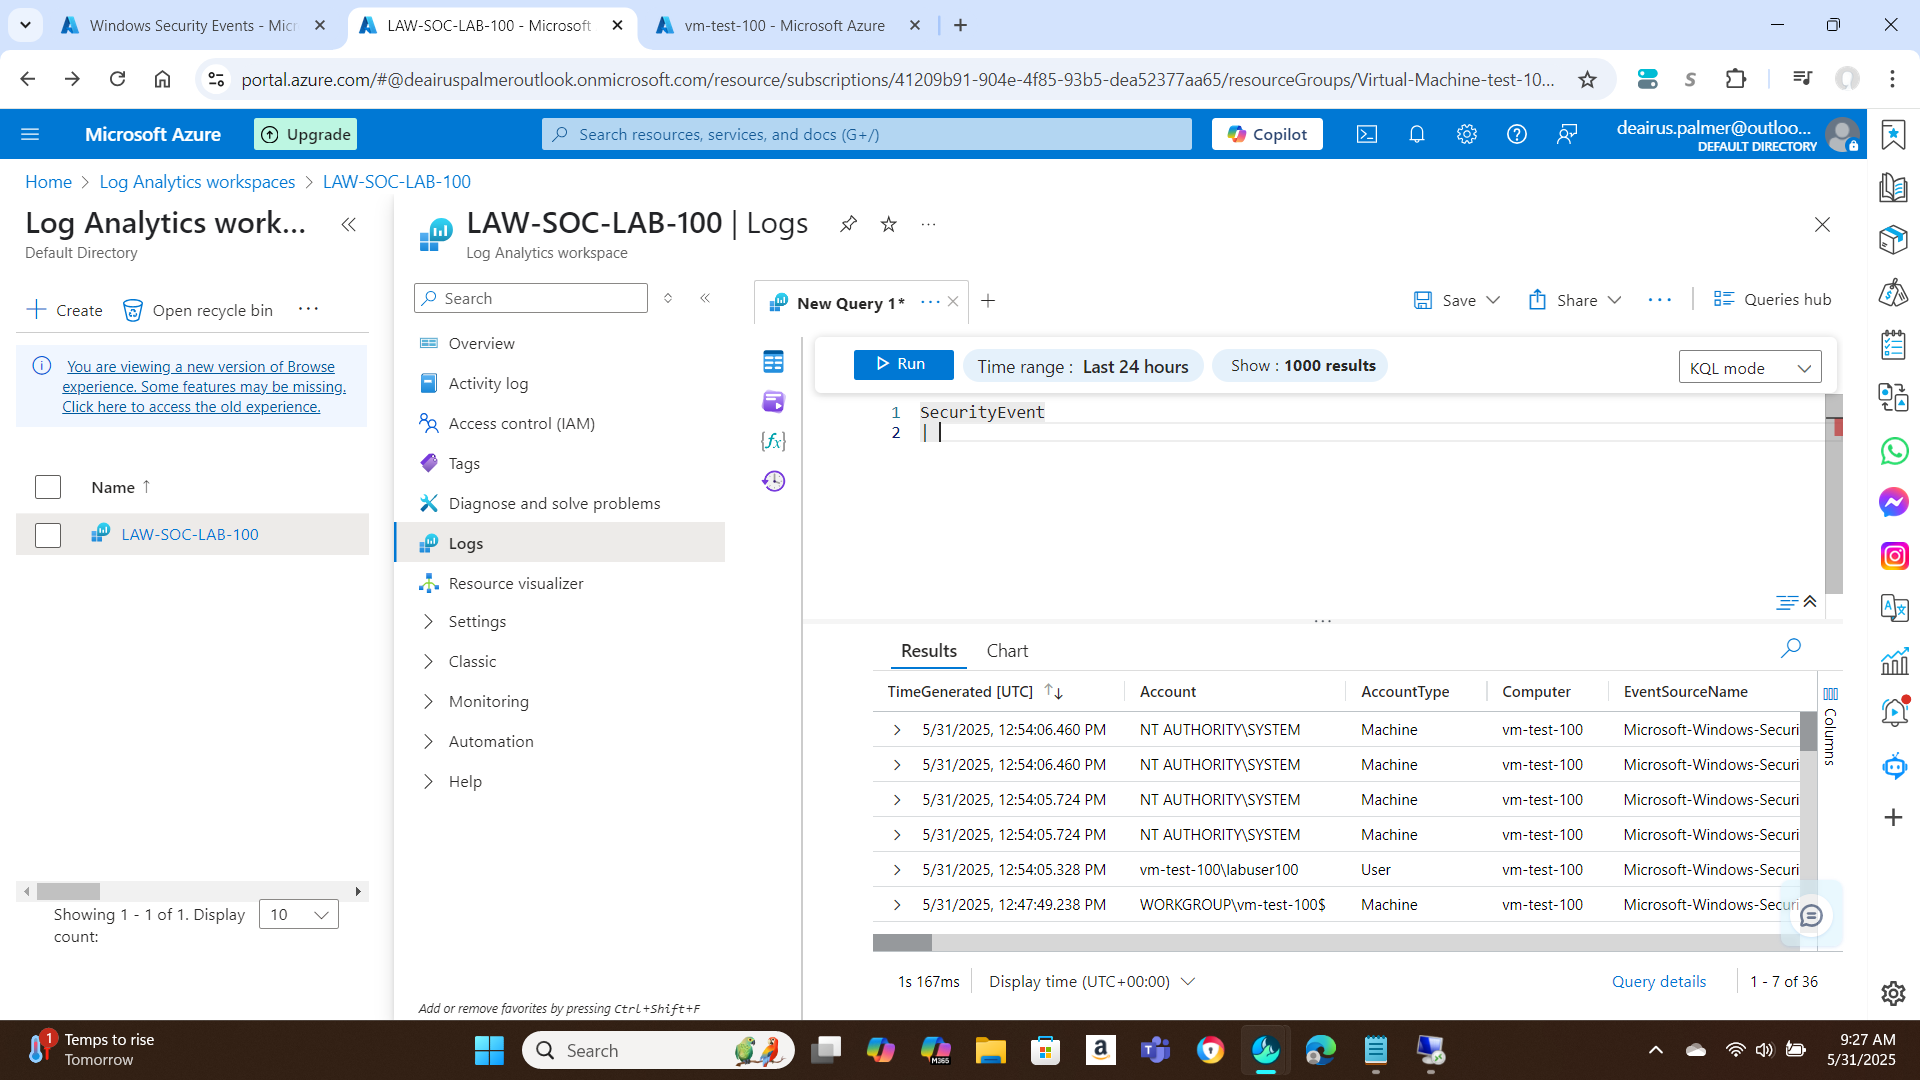Switch to the Chart tab
The height and width of the screenshot is (1080, 1920).
pyautogui.click(x=1006, y=651)
